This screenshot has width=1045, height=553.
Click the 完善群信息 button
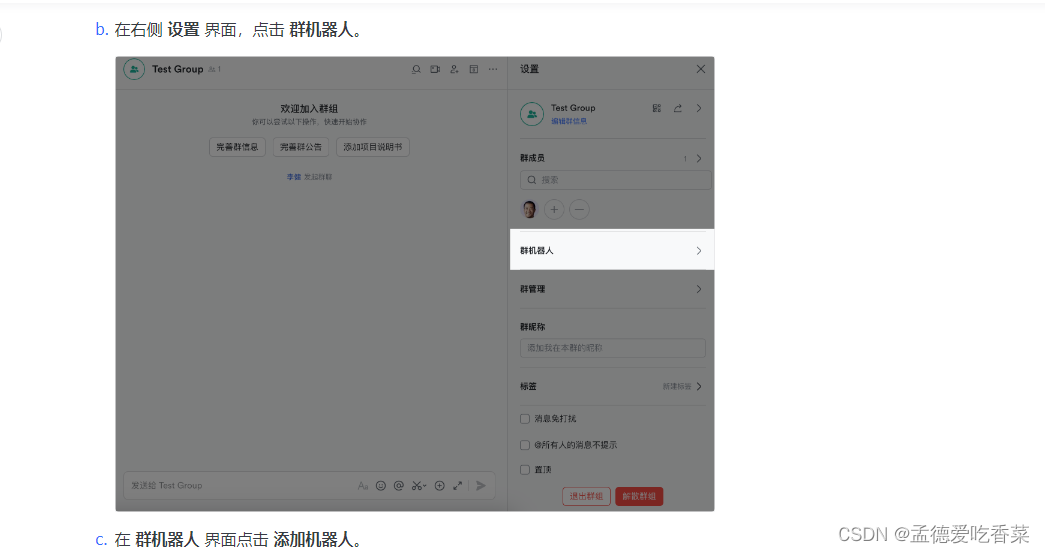pos(237,147)
